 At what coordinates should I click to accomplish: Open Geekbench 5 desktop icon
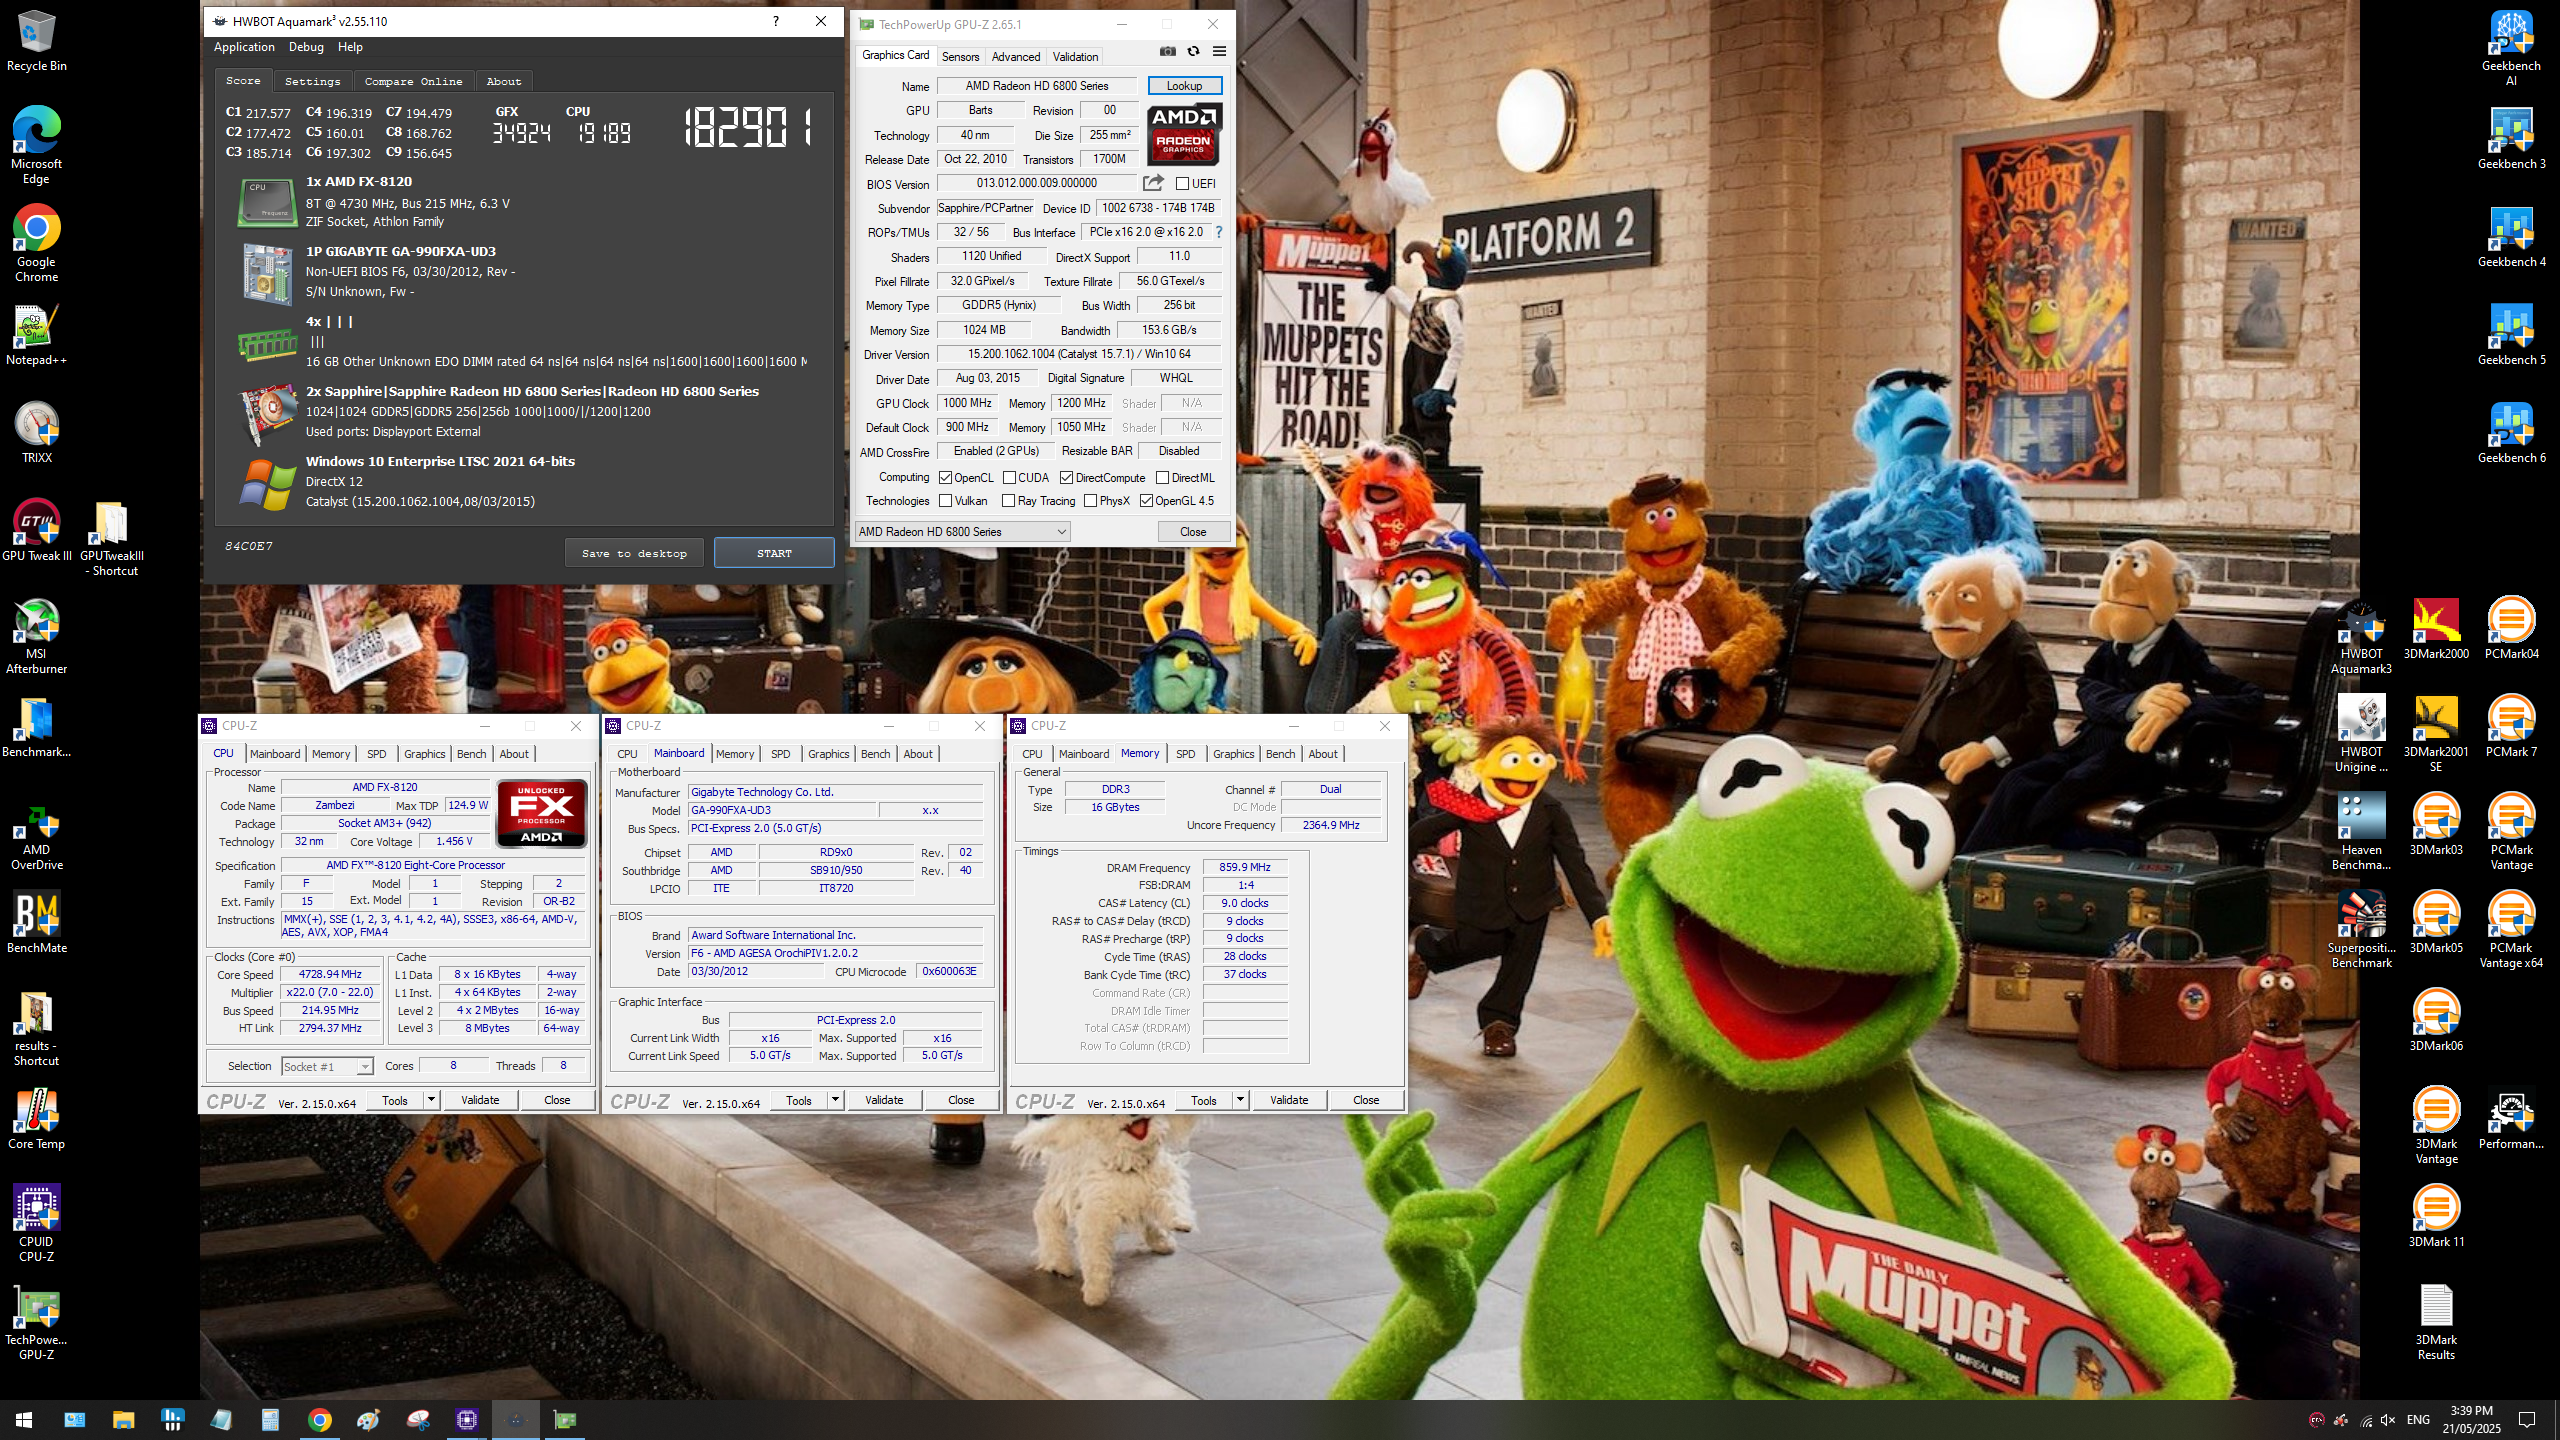[x=2511, y=335]
